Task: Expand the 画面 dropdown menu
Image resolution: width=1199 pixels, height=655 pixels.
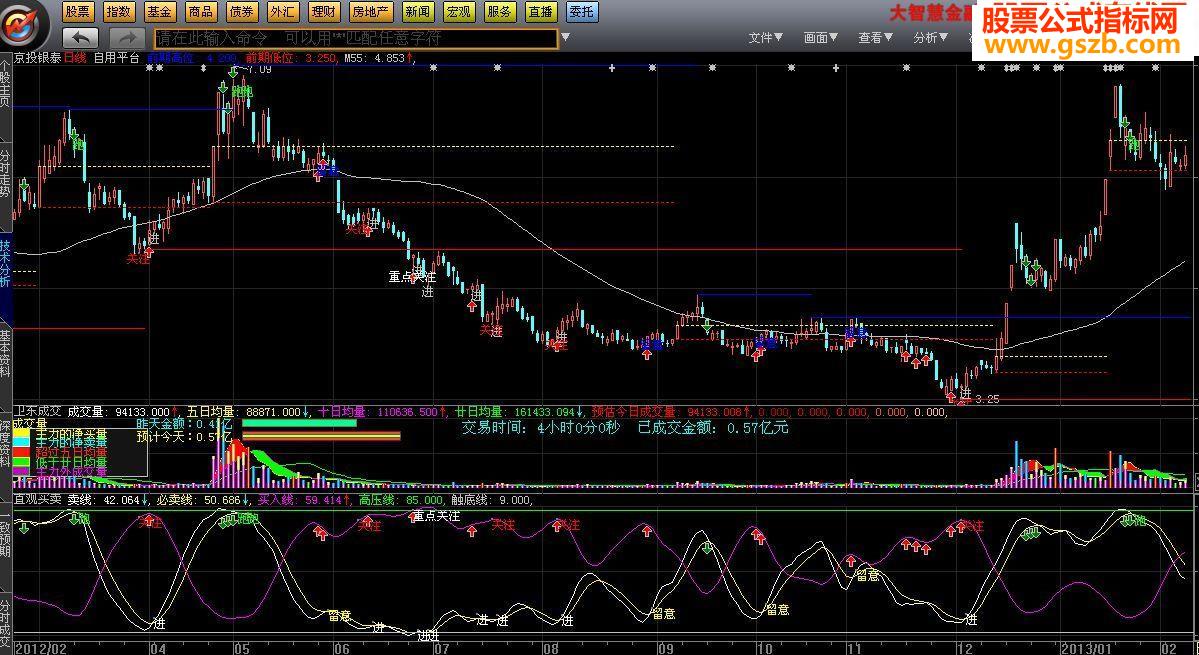Action: click(820, 38)
